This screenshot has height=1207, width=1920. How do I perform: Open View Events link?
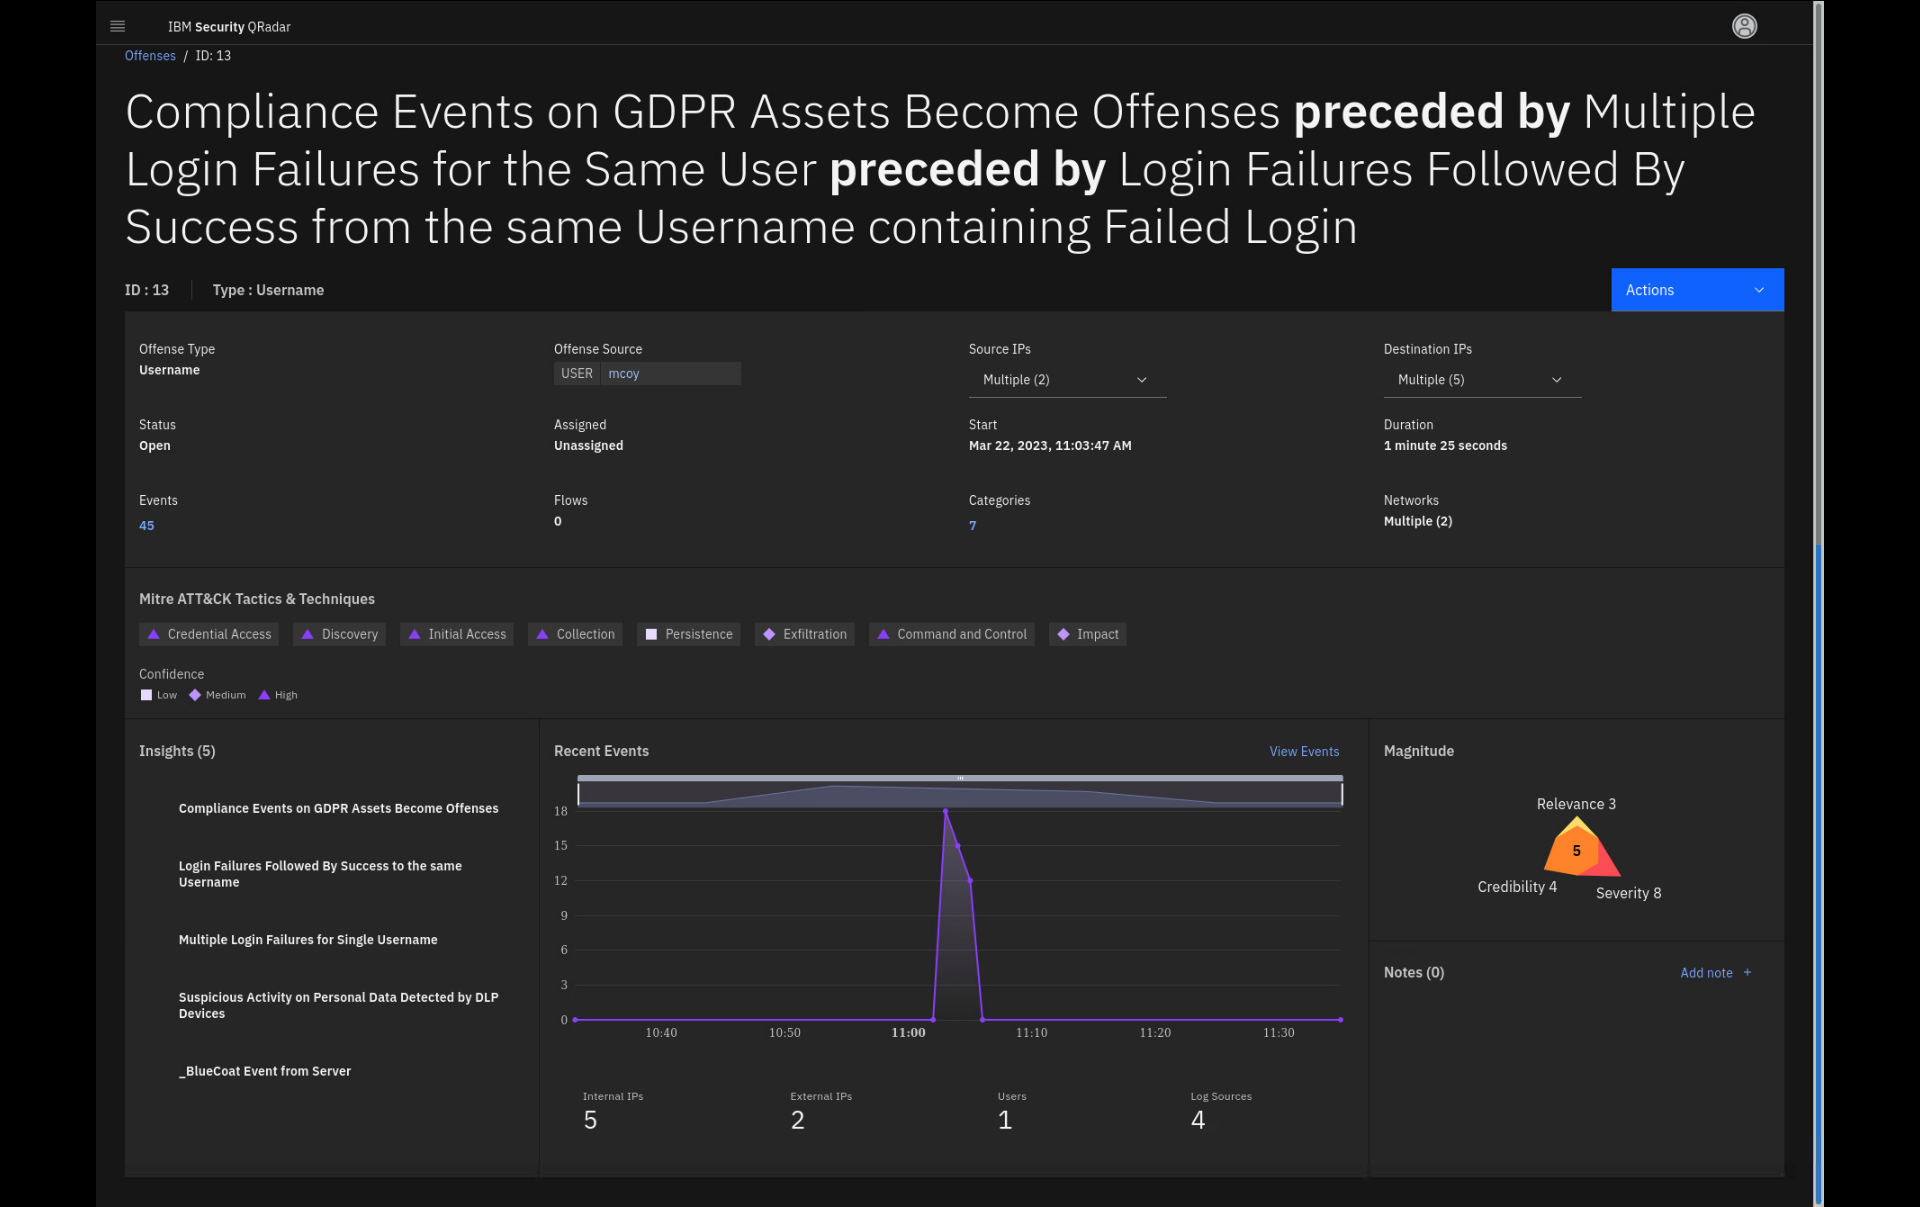1303,752
